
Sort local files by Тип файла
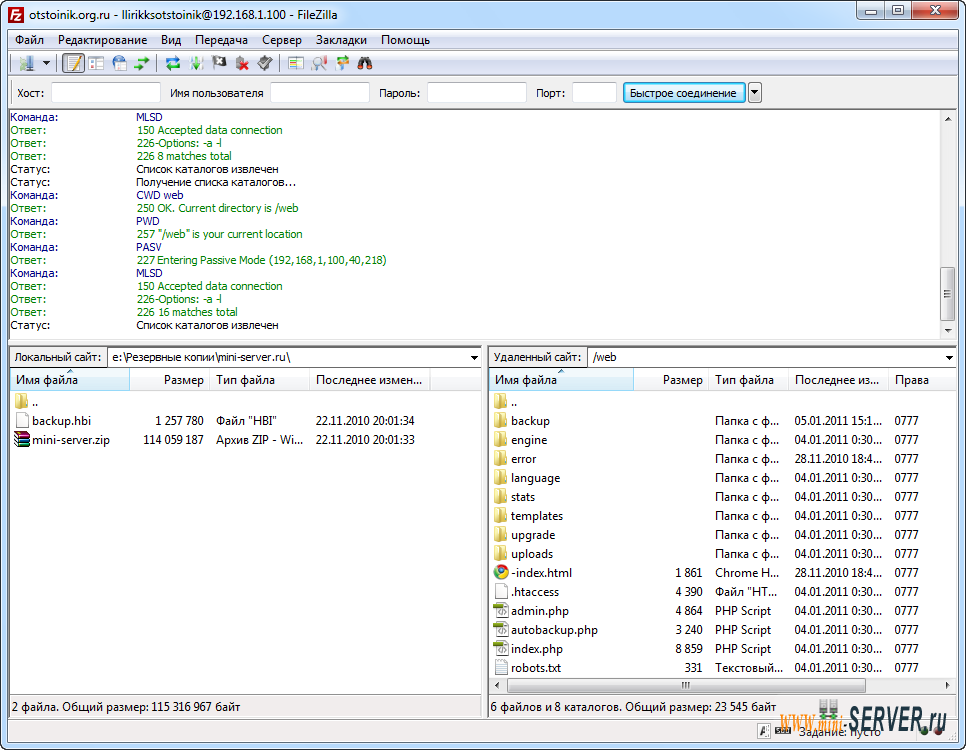260,380
